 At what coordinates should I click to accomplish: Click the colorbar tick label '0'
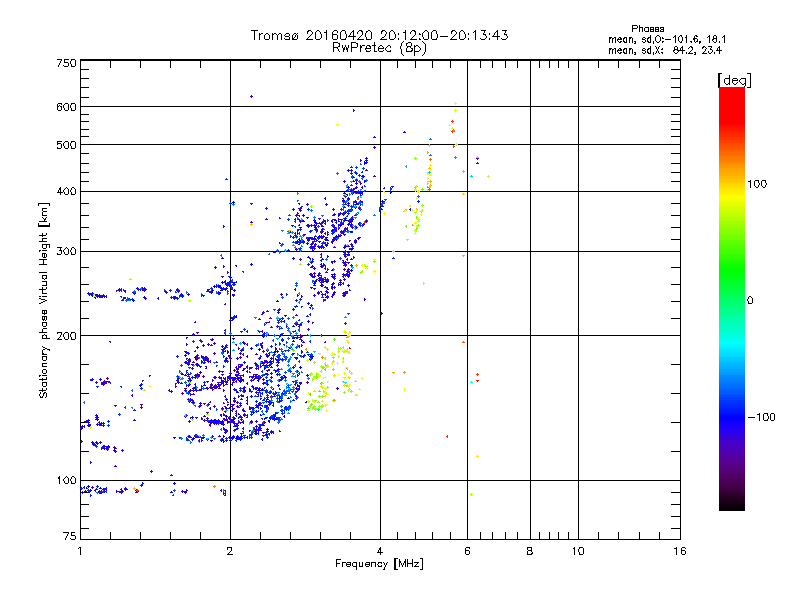(750, 301)
